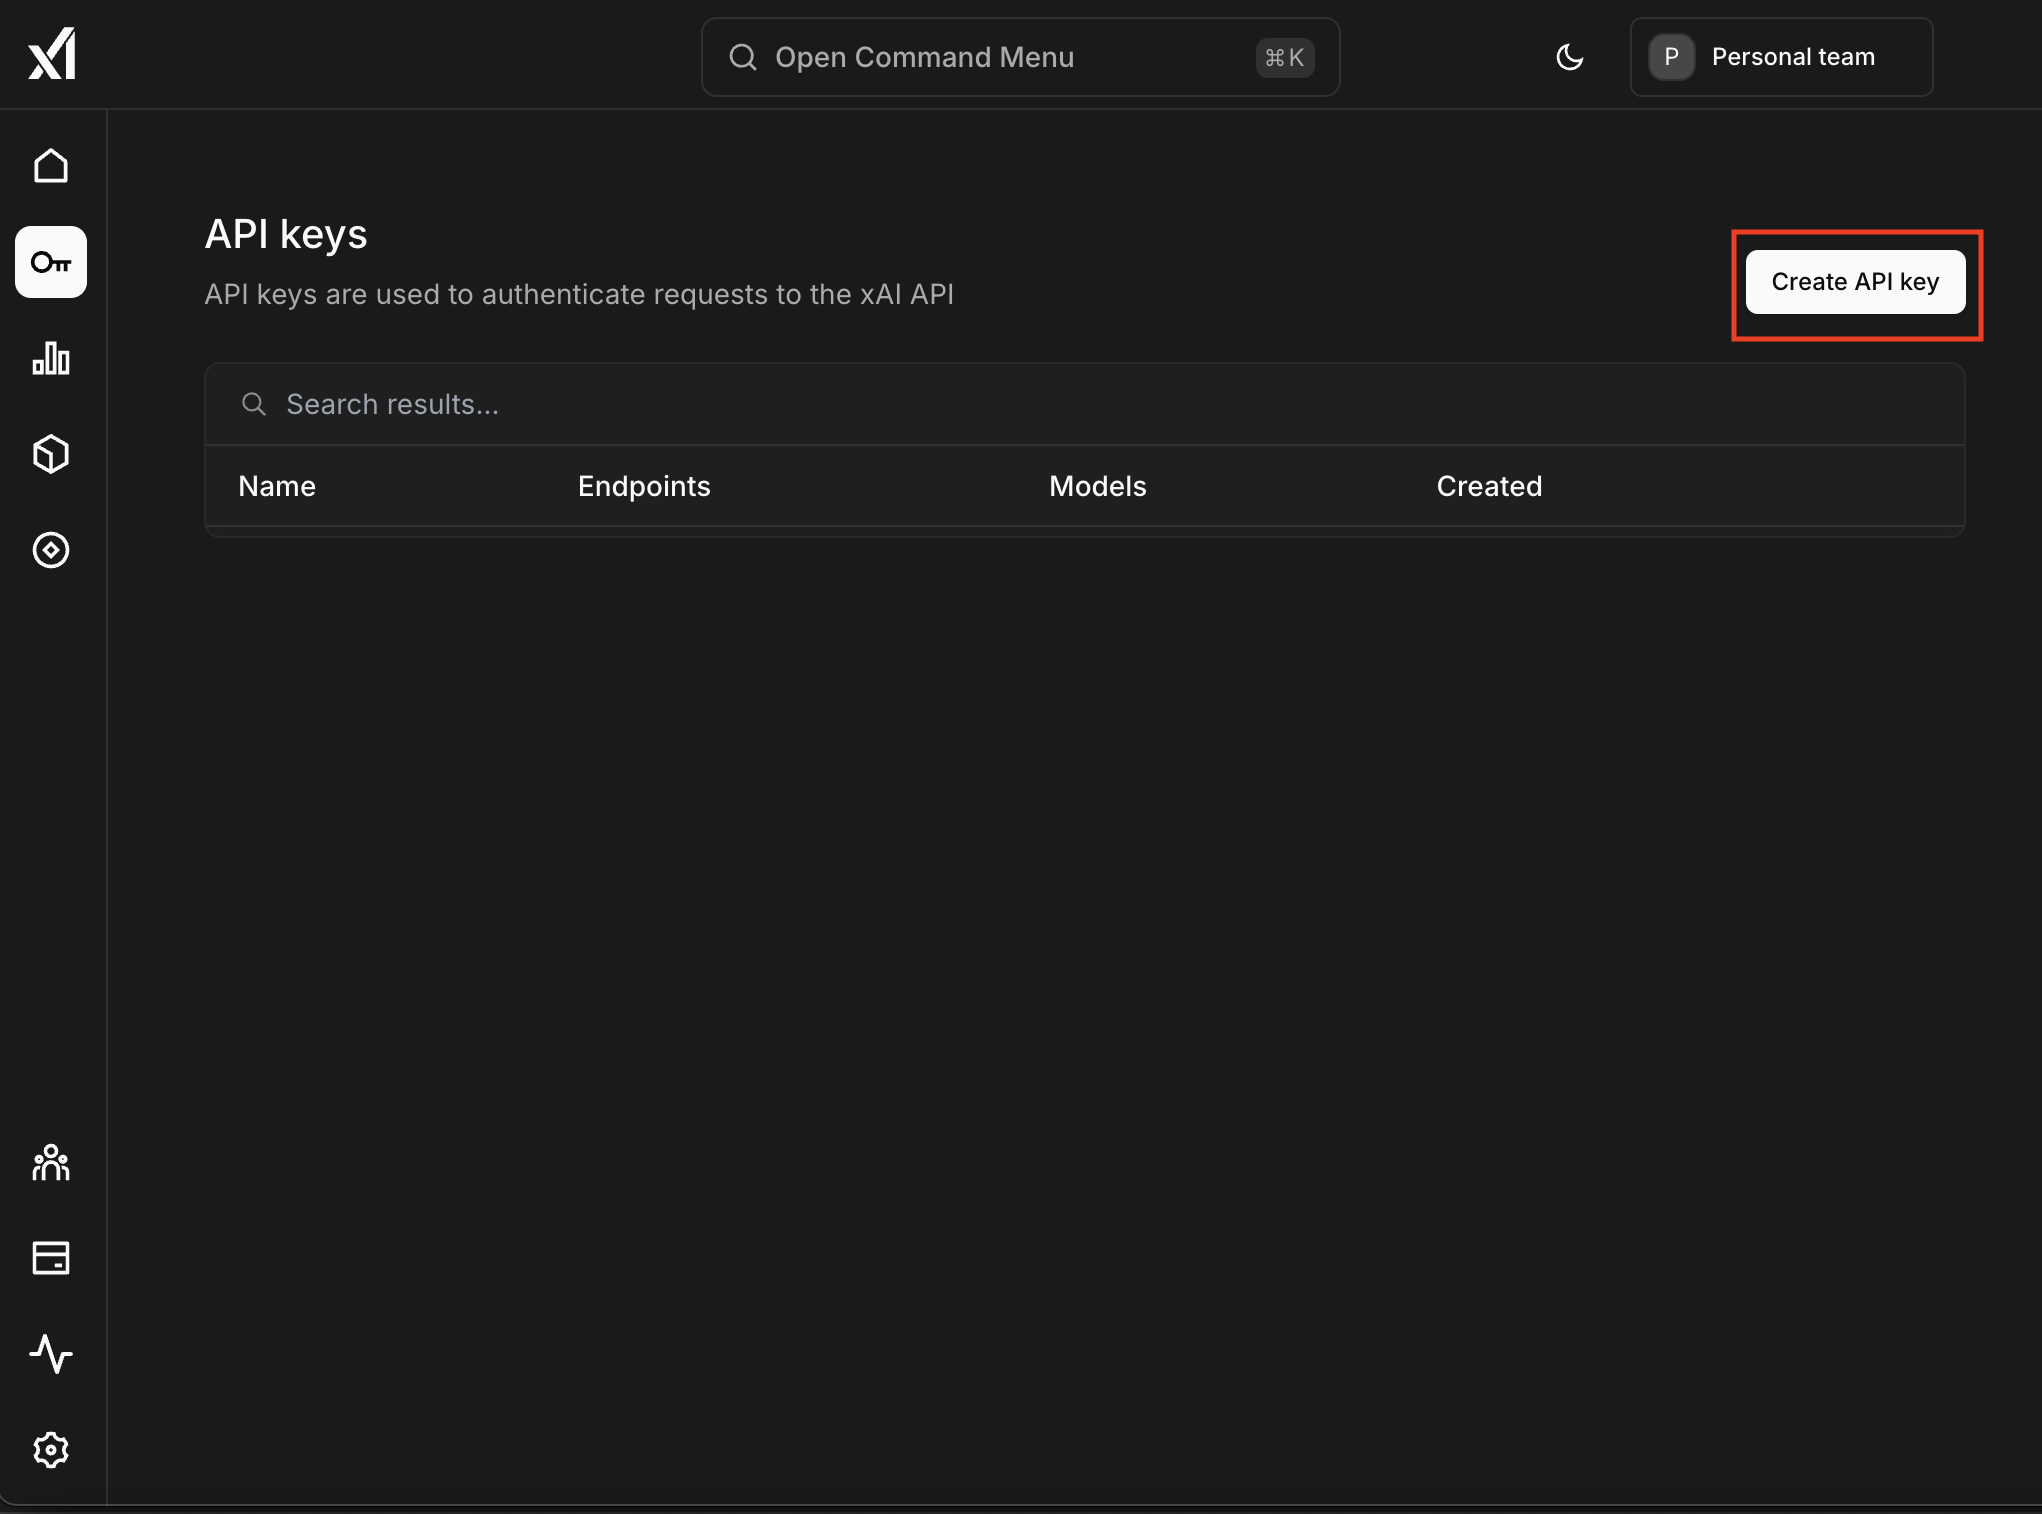Click the Name column header
The image size is (2042, 1514).
(277, 486)
